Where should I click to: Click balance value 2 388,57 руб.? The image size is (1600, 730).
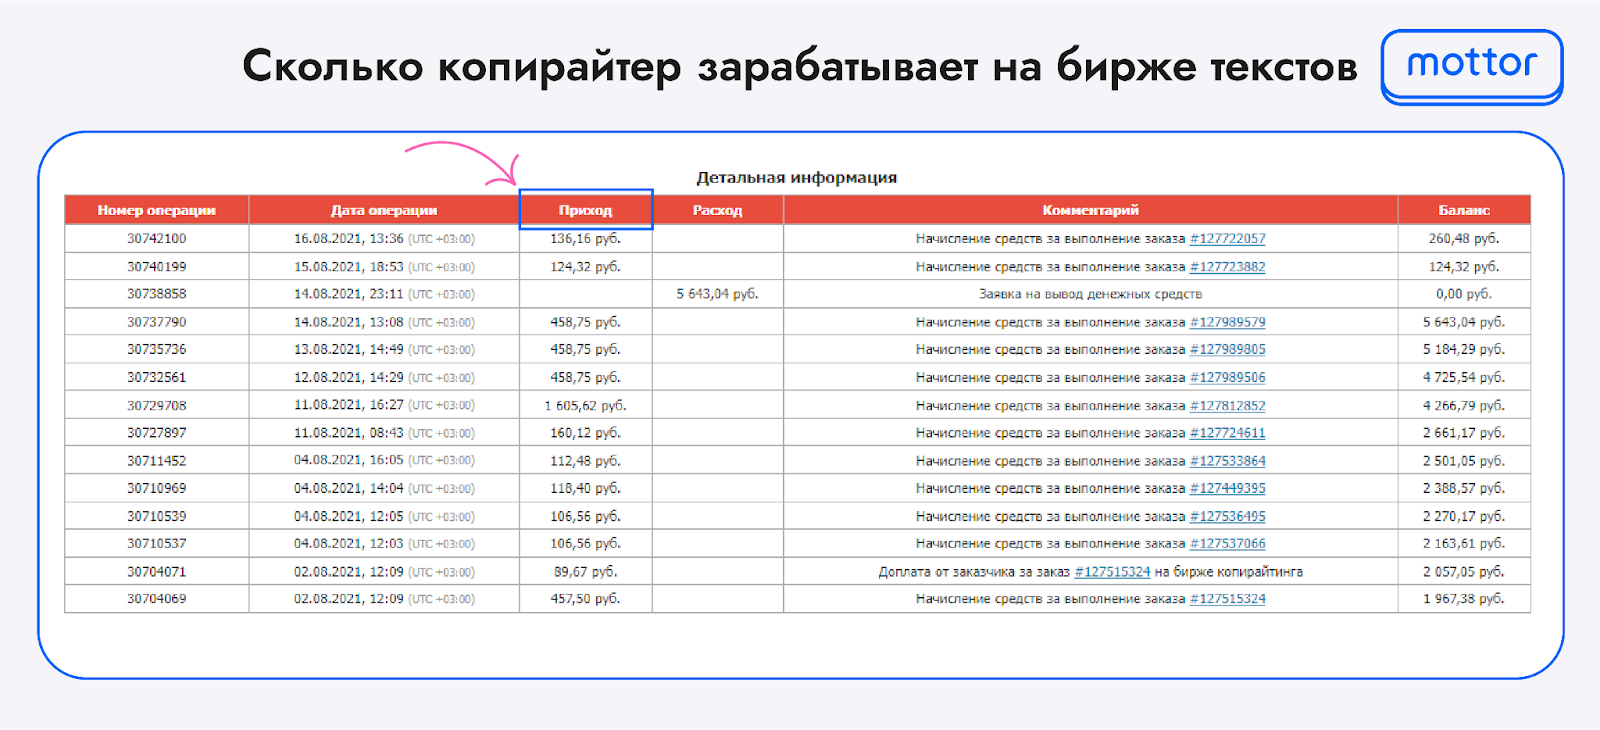tap(1464, 489)
